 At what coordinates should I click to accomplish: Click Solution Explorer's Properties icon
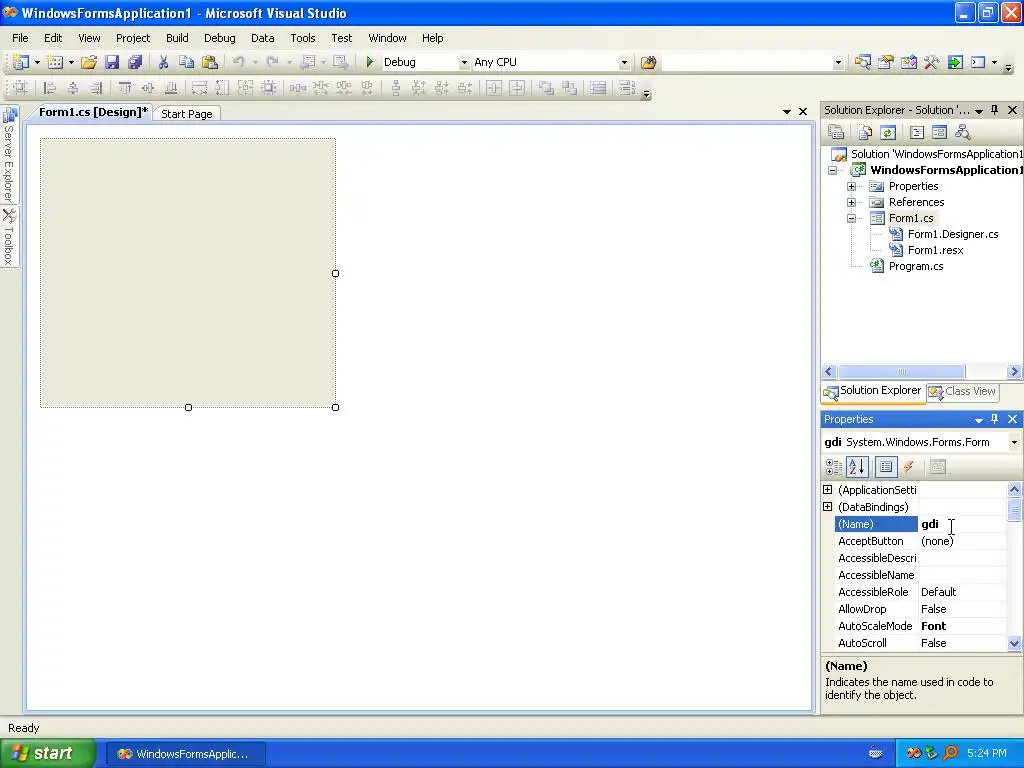click(837, 133)
